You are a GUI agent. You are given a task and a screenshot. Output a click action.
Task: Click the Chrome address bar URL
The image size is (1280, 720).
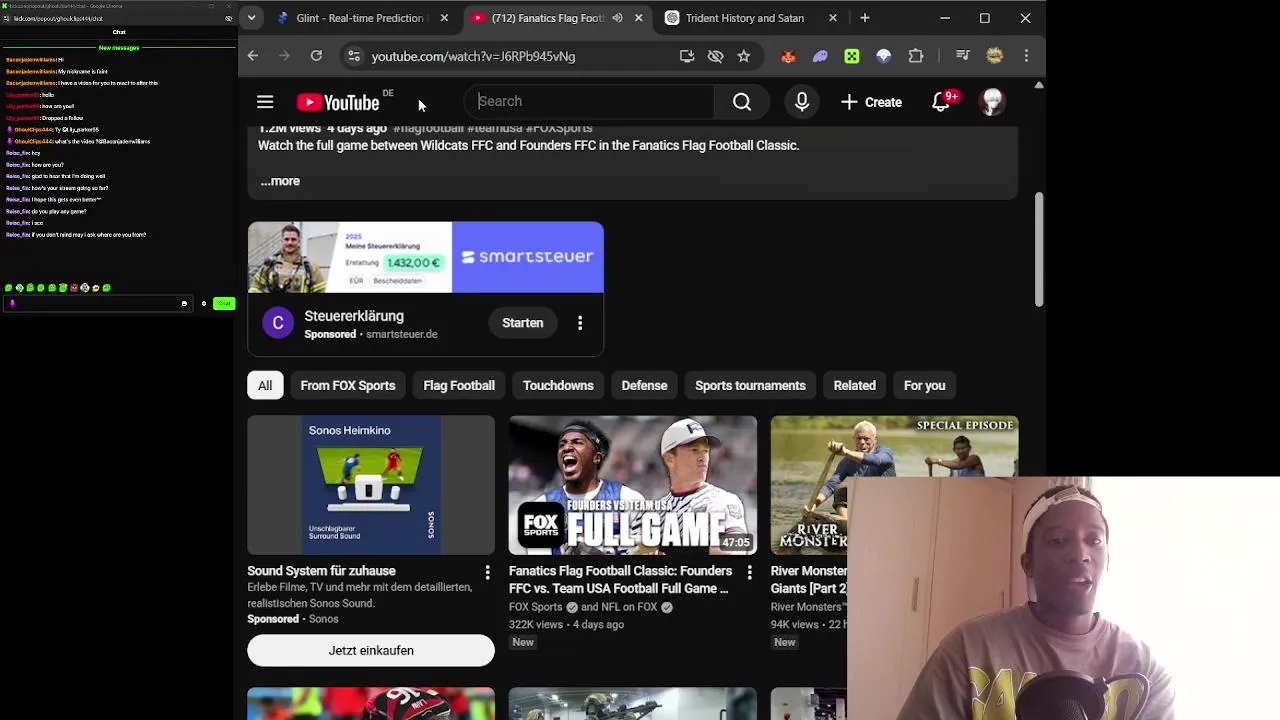click(473, 56)
